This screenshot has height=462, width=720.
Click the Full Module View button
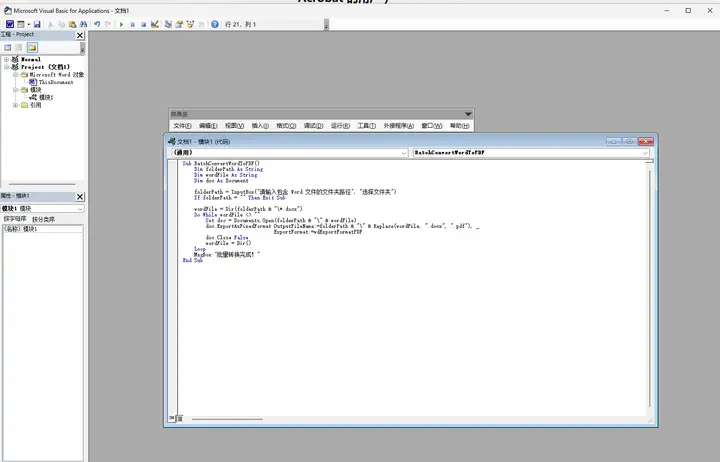pos(180,418)
